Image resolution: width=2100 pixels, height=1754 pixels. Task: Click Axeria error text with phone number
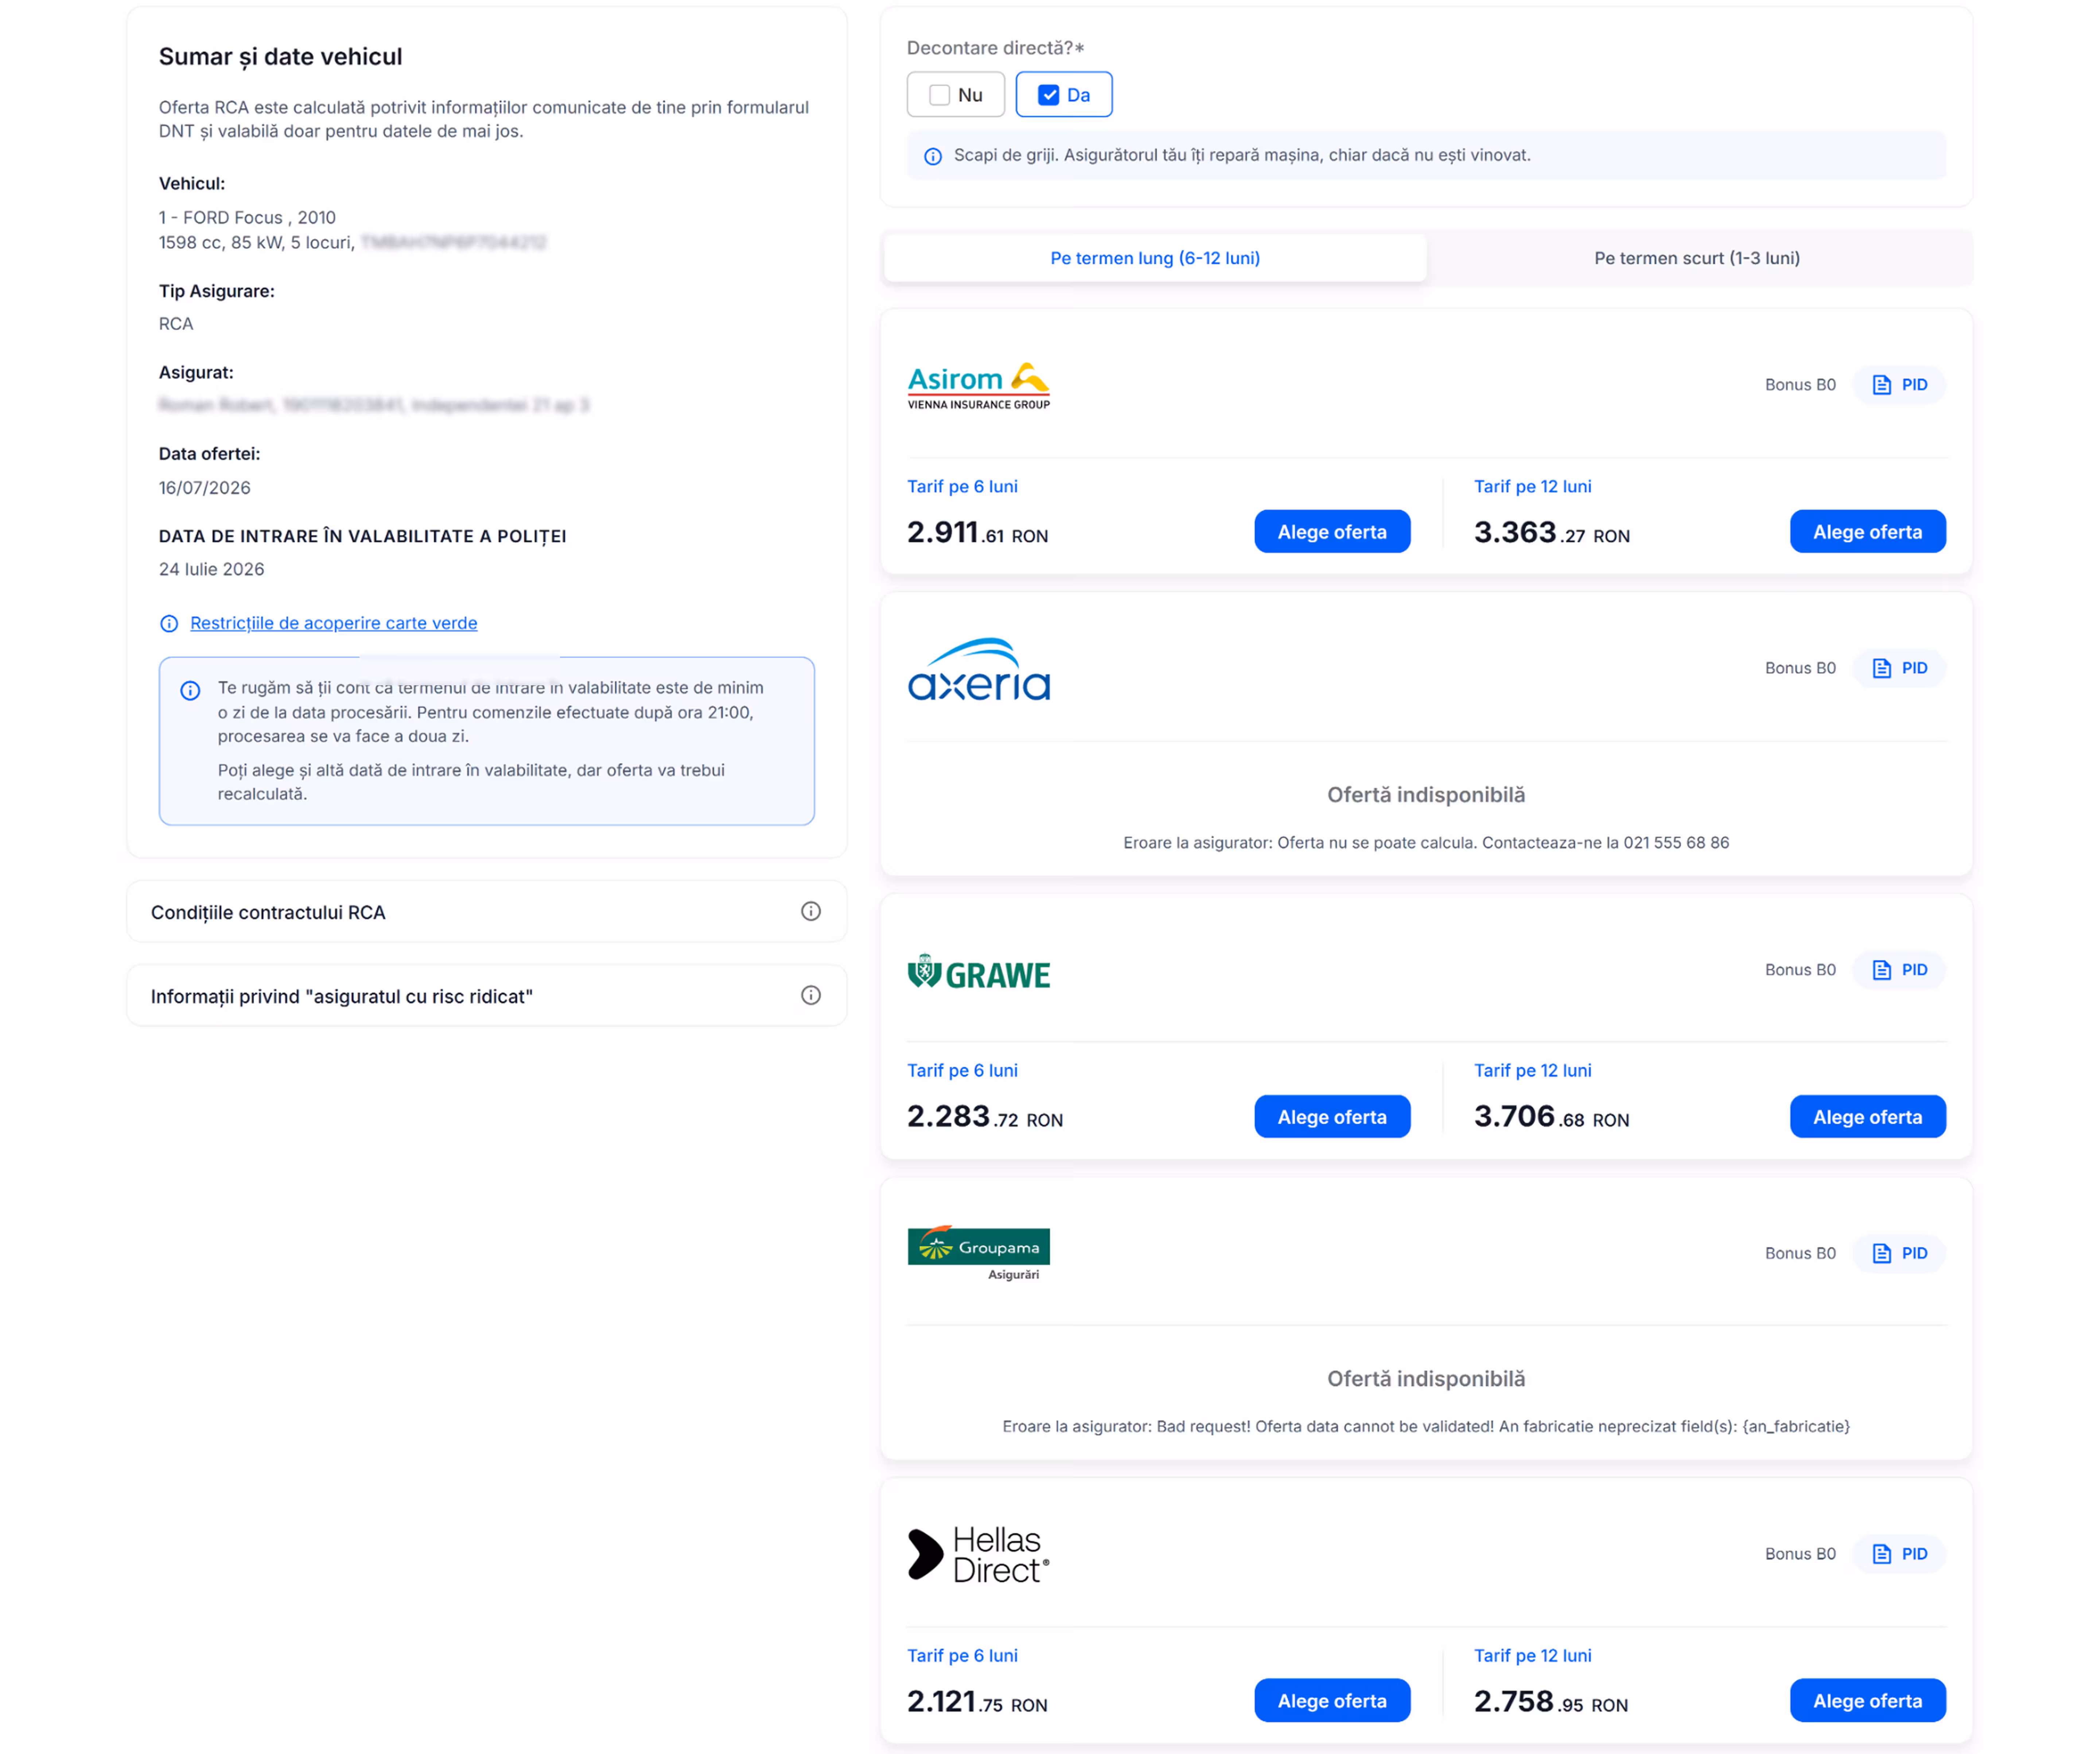(1426, 843)
